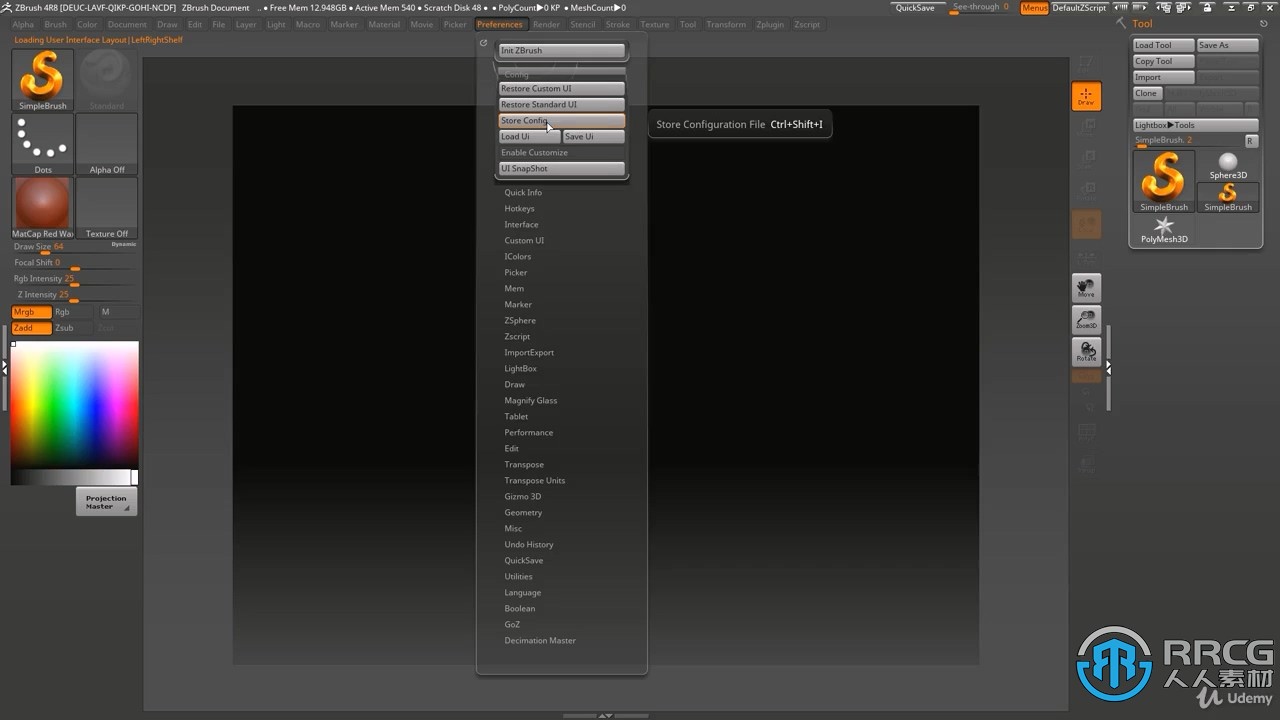Expand the Hotkeys preferences section
Viewport: 1280px width, 720px height.
(519, 208)
